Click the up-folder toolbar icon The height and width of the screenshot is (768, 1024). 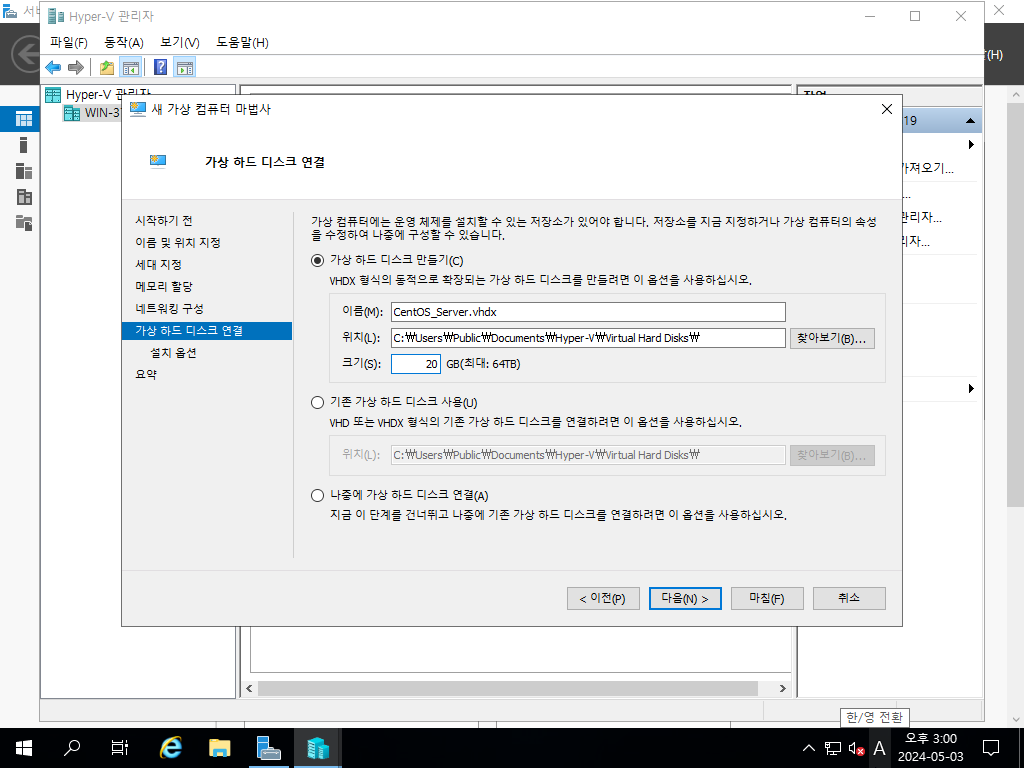107,67
